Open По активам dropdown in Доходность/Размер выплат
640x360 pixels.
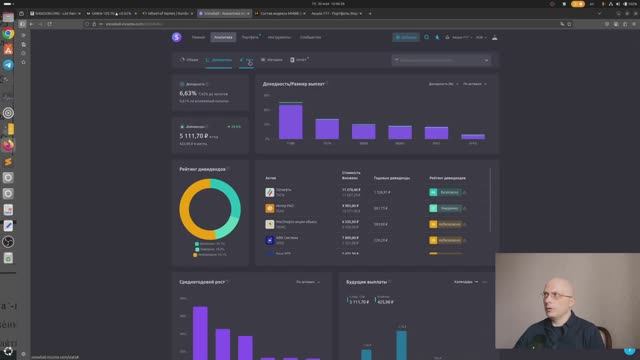click(475, 84)
